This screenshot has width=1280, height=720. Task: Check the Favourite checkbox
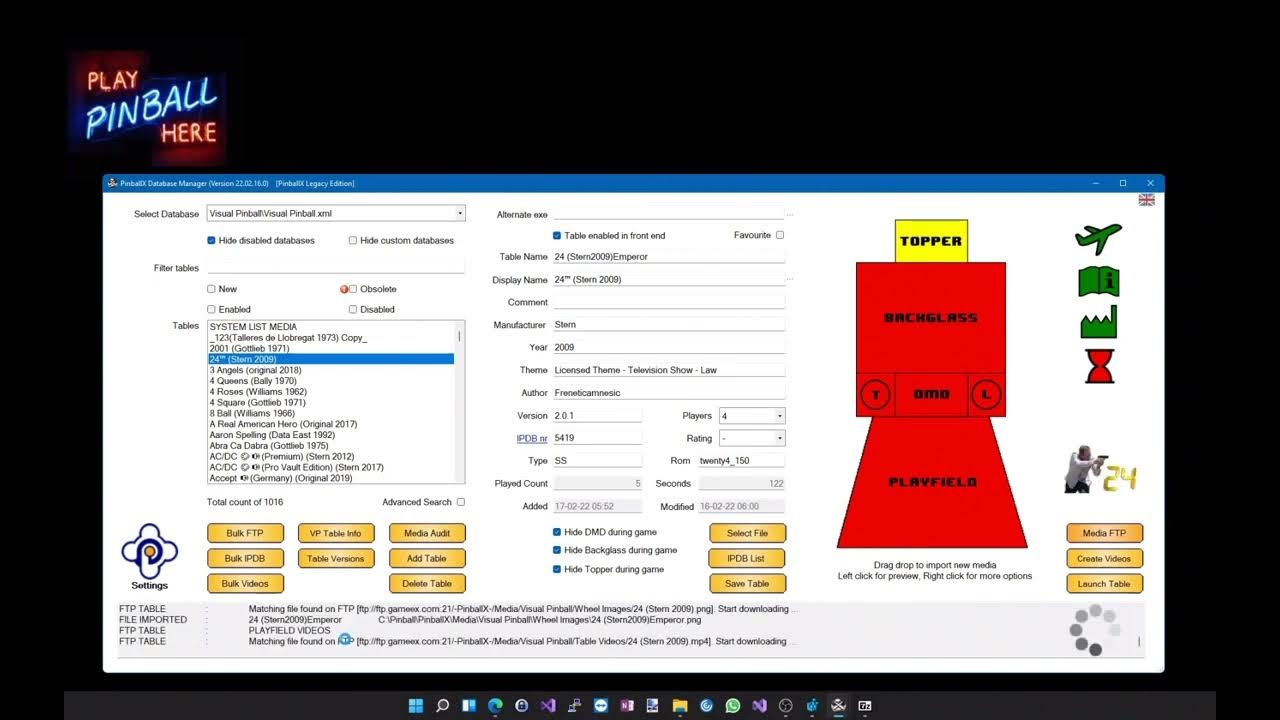pos(780,235)
